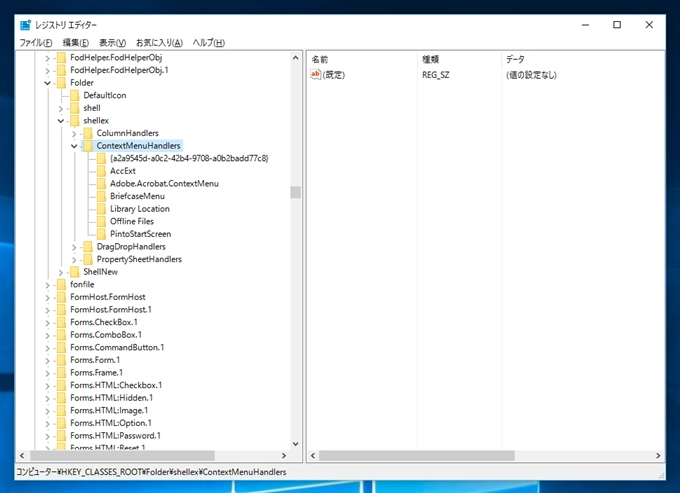Screen dimensions: 680x493
Task: Expand the PropertySheetHandlers key
Action: (74, 260)
